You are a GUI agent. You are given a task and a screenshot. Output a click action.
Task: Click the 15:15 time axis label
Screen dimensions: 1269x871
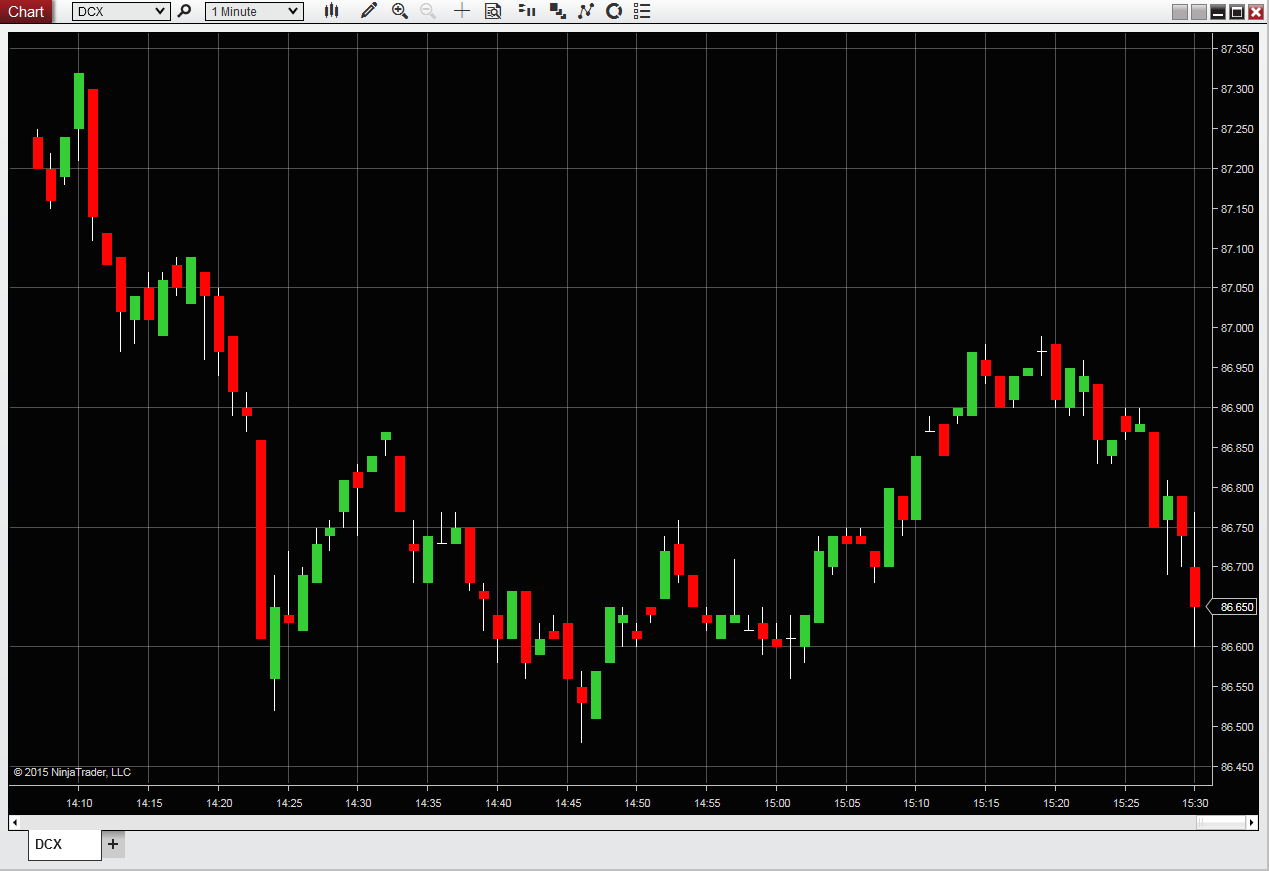[986, 803]
